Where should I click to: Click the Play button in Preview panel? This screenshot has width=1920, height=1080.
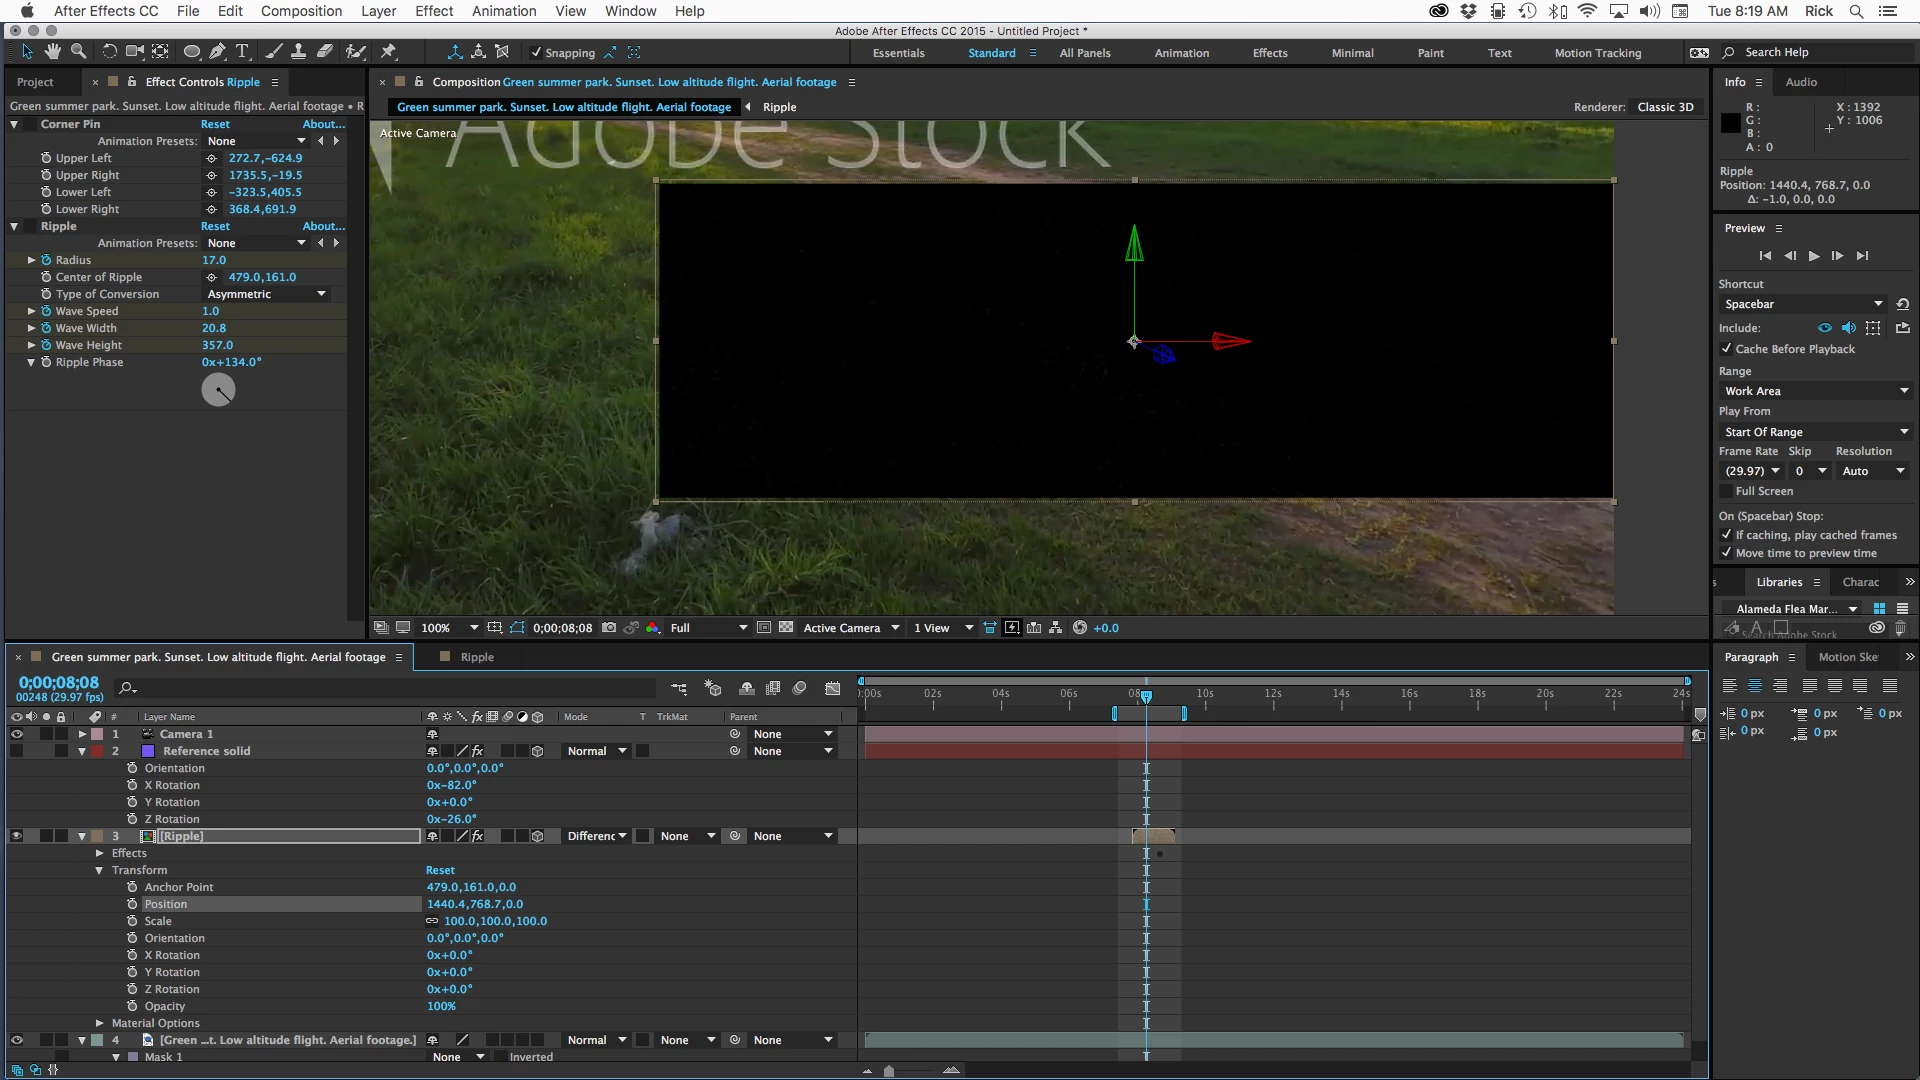click(1814, 256)
